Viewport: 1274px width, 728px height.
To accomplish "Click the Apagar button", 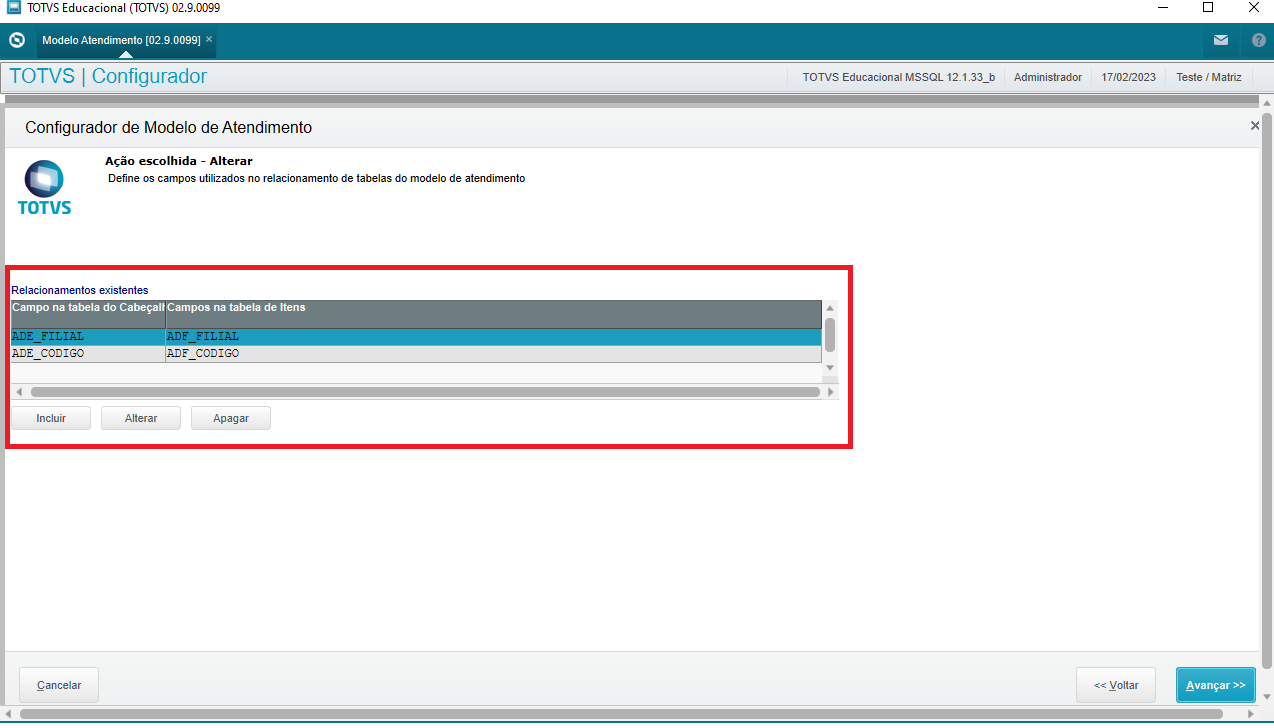I will [x=231, y=418].
